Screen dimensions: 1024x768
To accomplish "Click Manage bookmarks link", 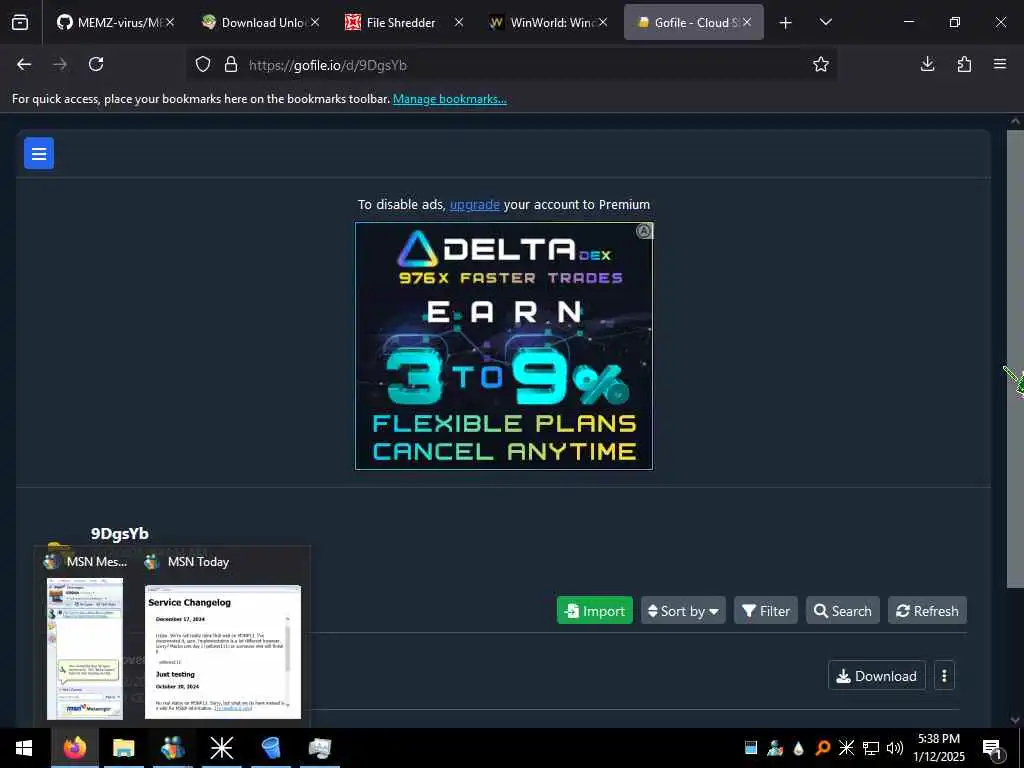I will tap(449, 99).
